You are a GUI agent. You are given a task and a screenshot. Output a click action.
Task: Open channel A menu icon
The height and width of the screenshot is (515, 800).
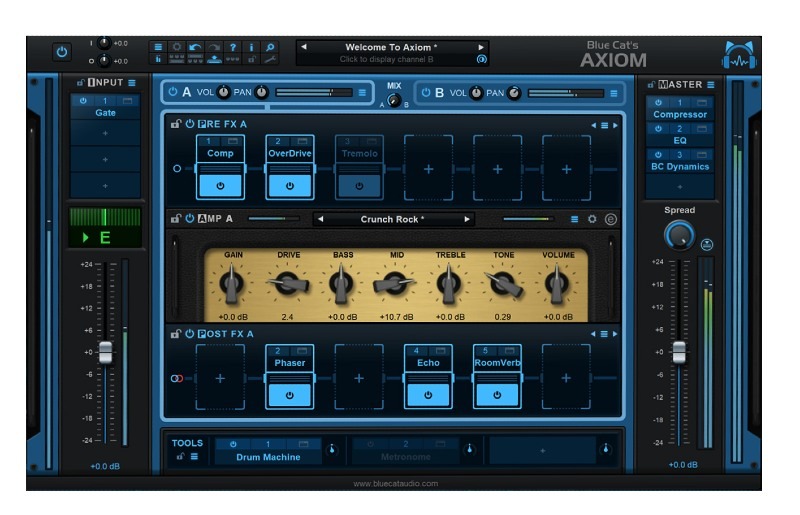tap(362, 93)
